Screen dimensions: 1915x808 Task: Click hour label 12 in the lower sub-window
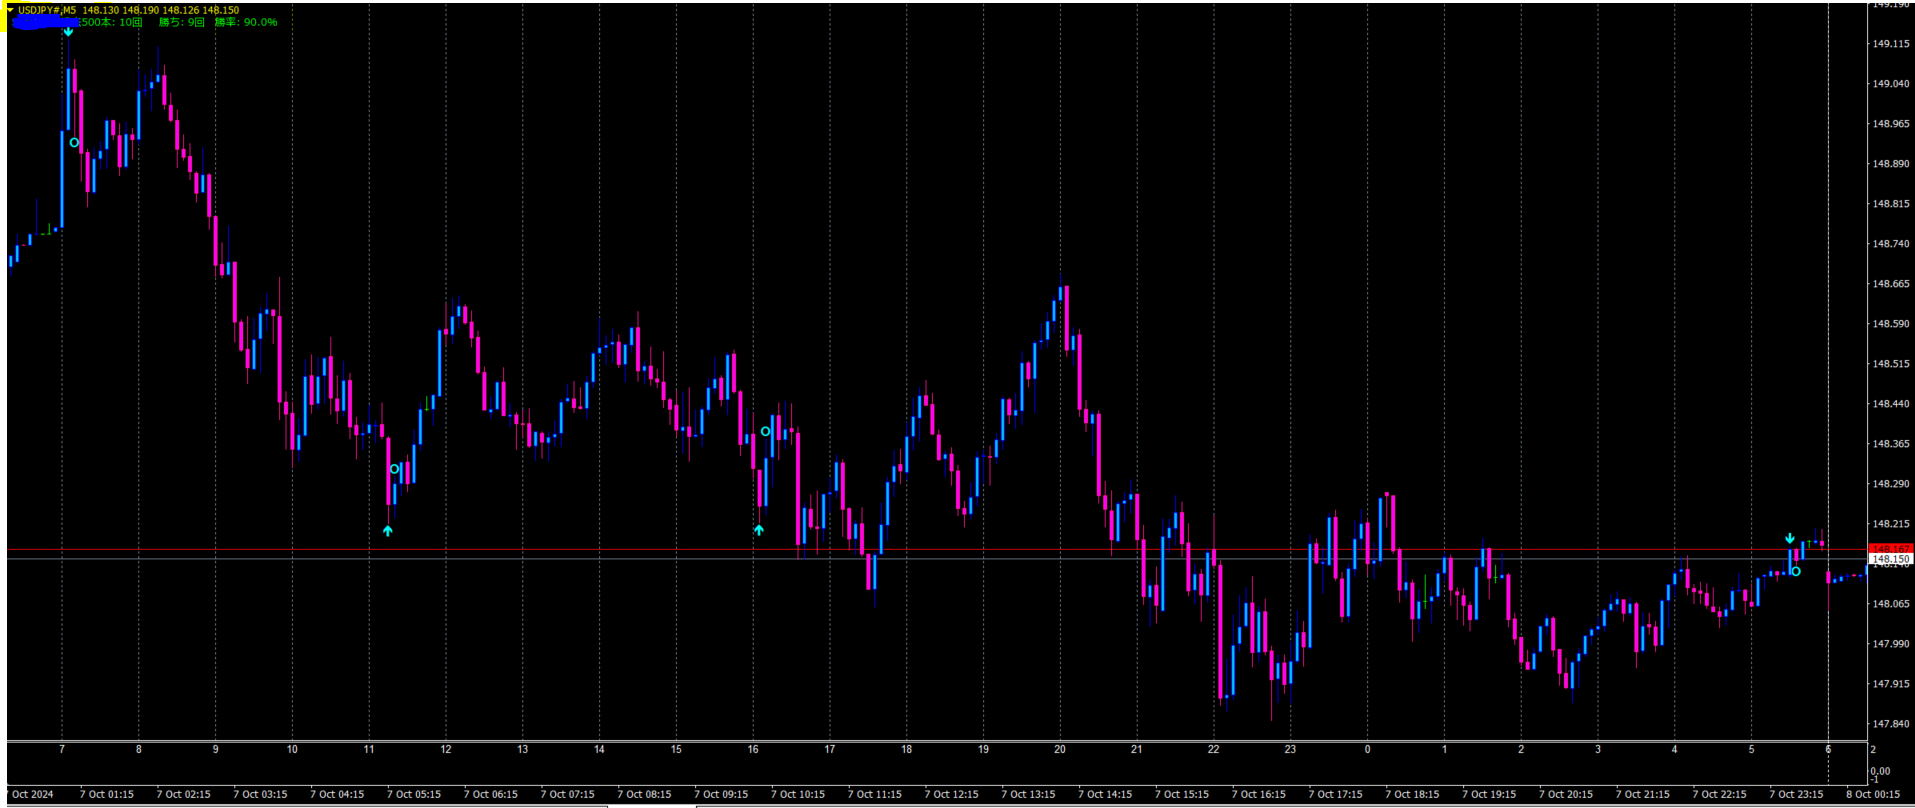pos(446,749)
